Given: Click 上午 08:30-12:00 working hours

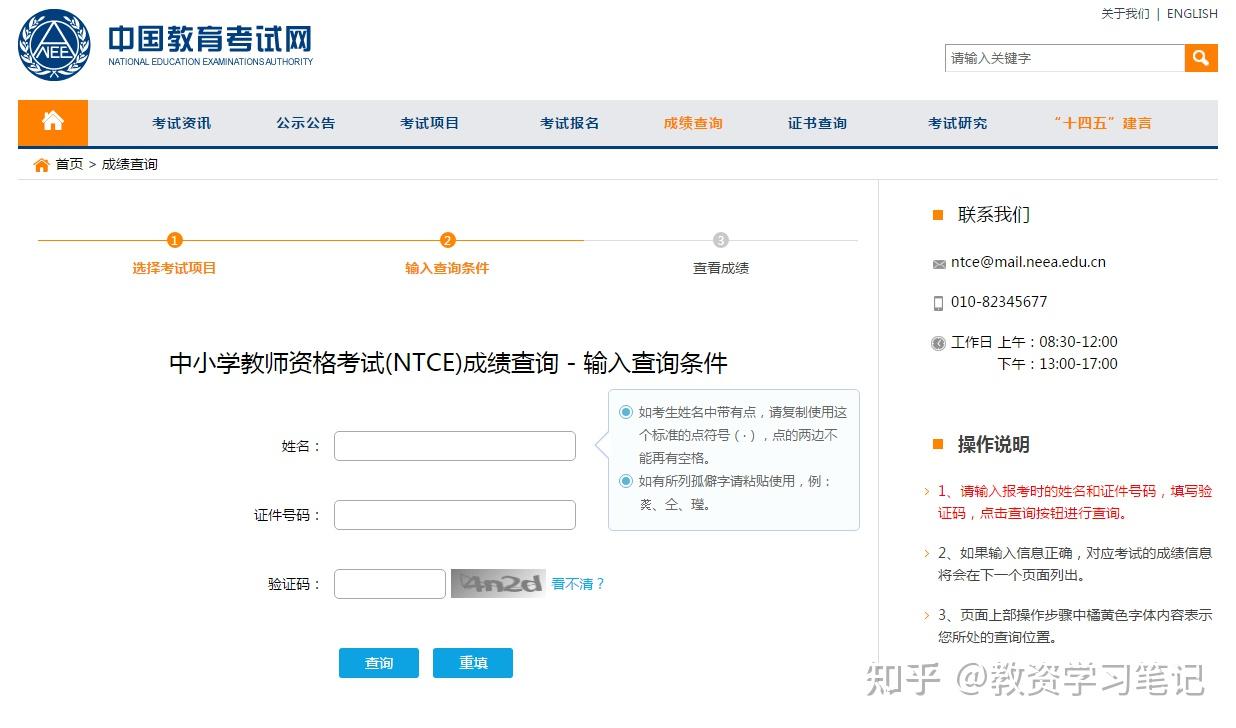Looking at the screenshot, I should [x=1057, y=342].
